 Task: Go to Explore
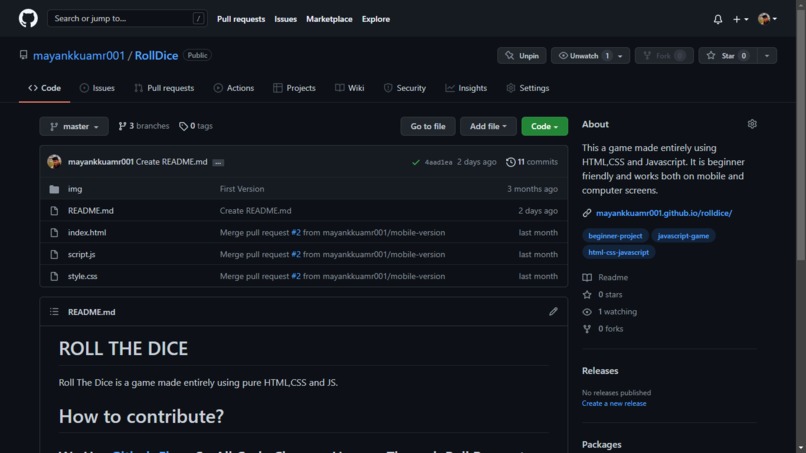coord(376,19)
